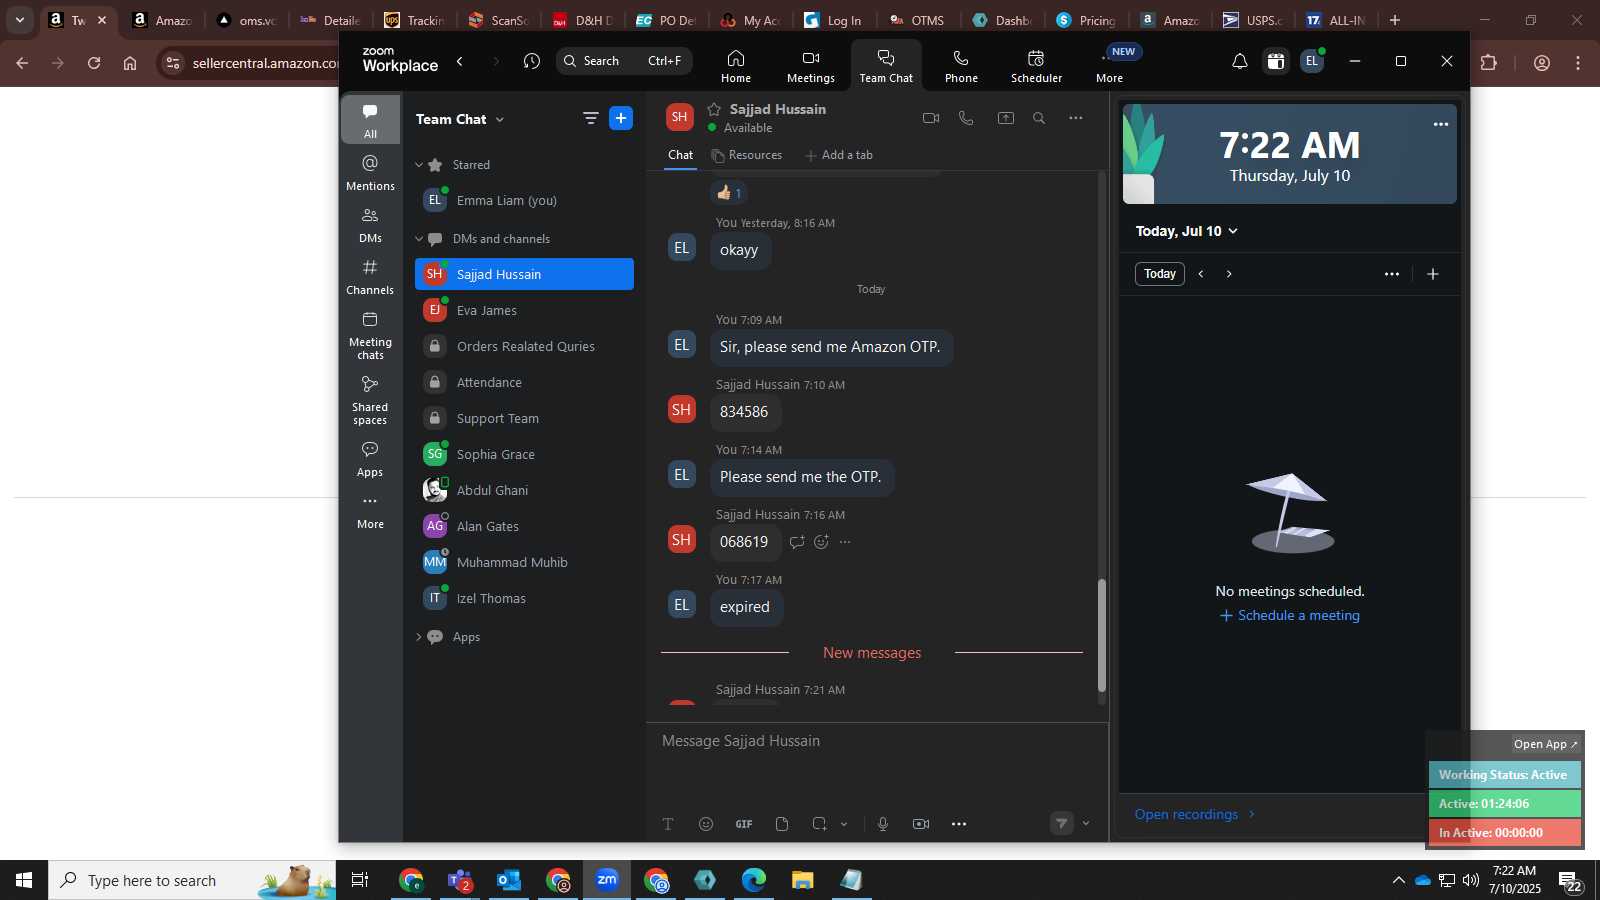The image size is (1600, 900).
Task: Click Schedule a meeting link
Action: click(1290, 616)
